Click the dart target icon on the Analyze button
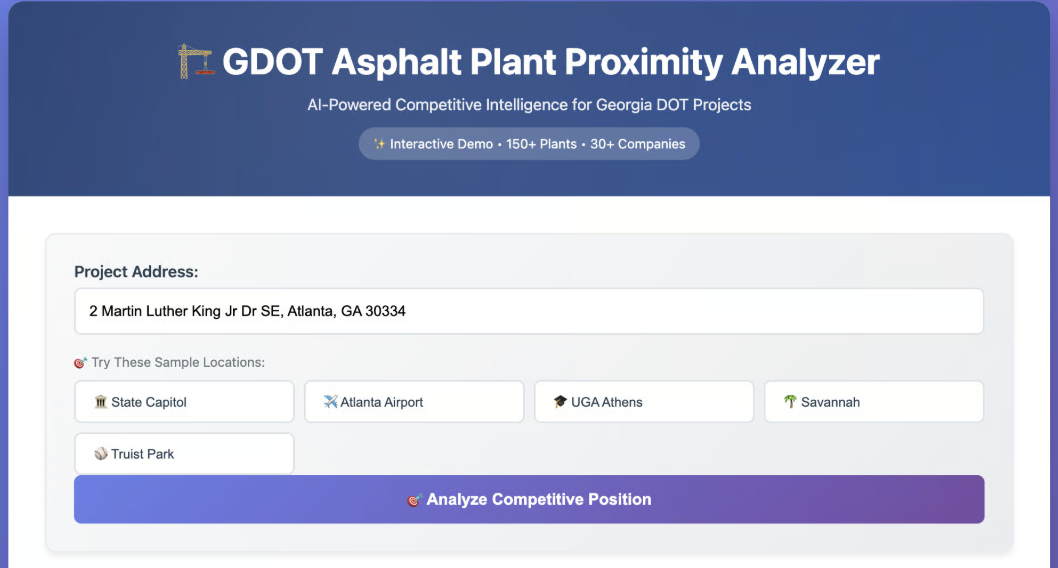 414,500
